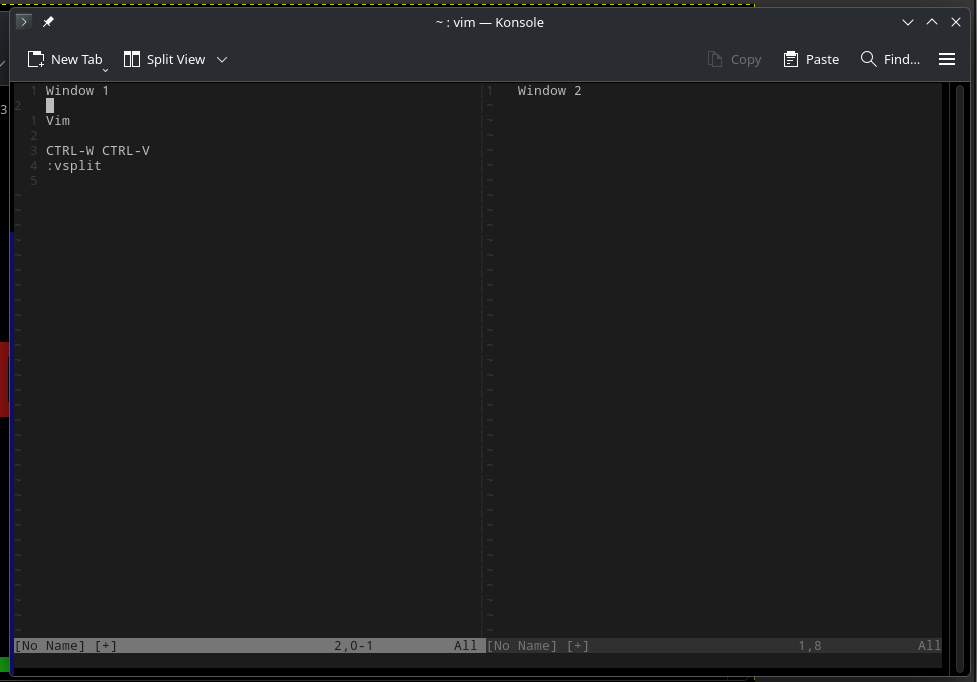This screenshot has width=977, height=682.
Task: Click the Copy toolbar icon
Action: (x=734, y=60)
